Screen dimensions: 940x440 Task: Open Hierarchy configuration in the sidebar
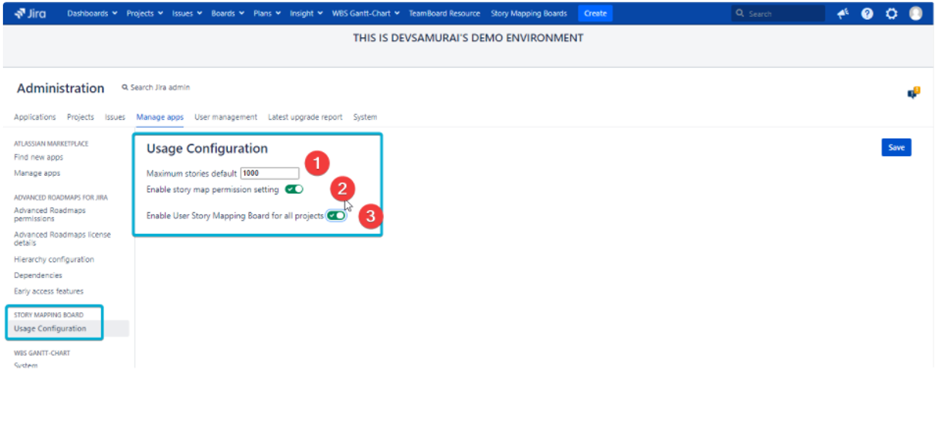54,259
